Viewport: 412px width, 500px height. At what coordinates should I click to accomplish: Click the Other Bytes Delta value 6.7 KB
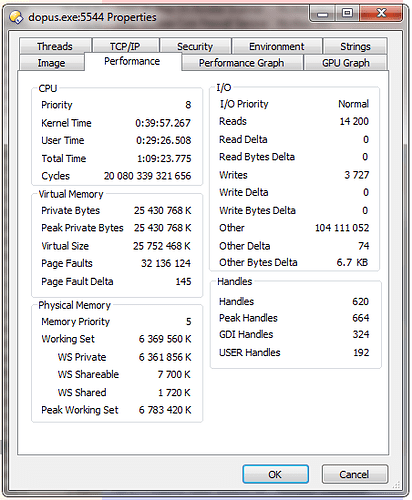[352, 262]
